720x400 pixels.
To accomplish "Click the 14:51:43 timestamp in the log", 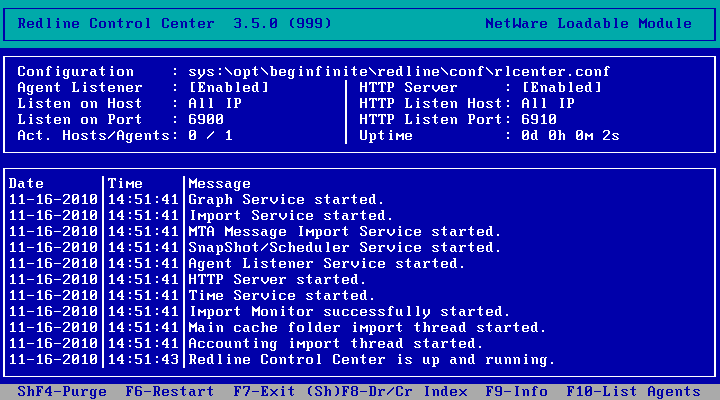I will (143, 361).
